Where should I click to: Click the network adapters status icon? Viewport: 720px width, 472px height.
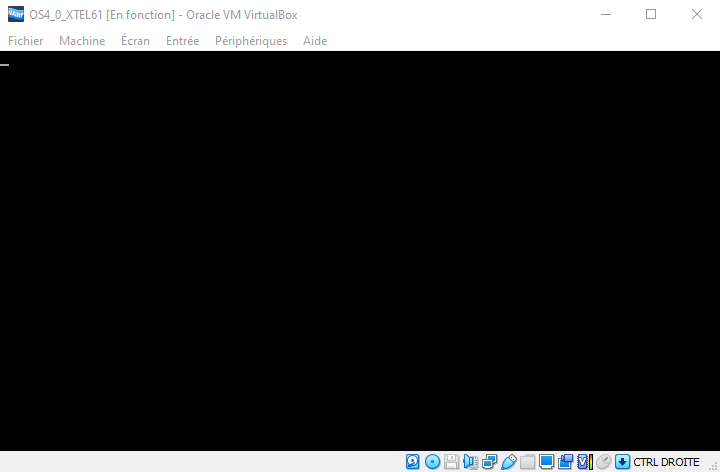point(489,461)
